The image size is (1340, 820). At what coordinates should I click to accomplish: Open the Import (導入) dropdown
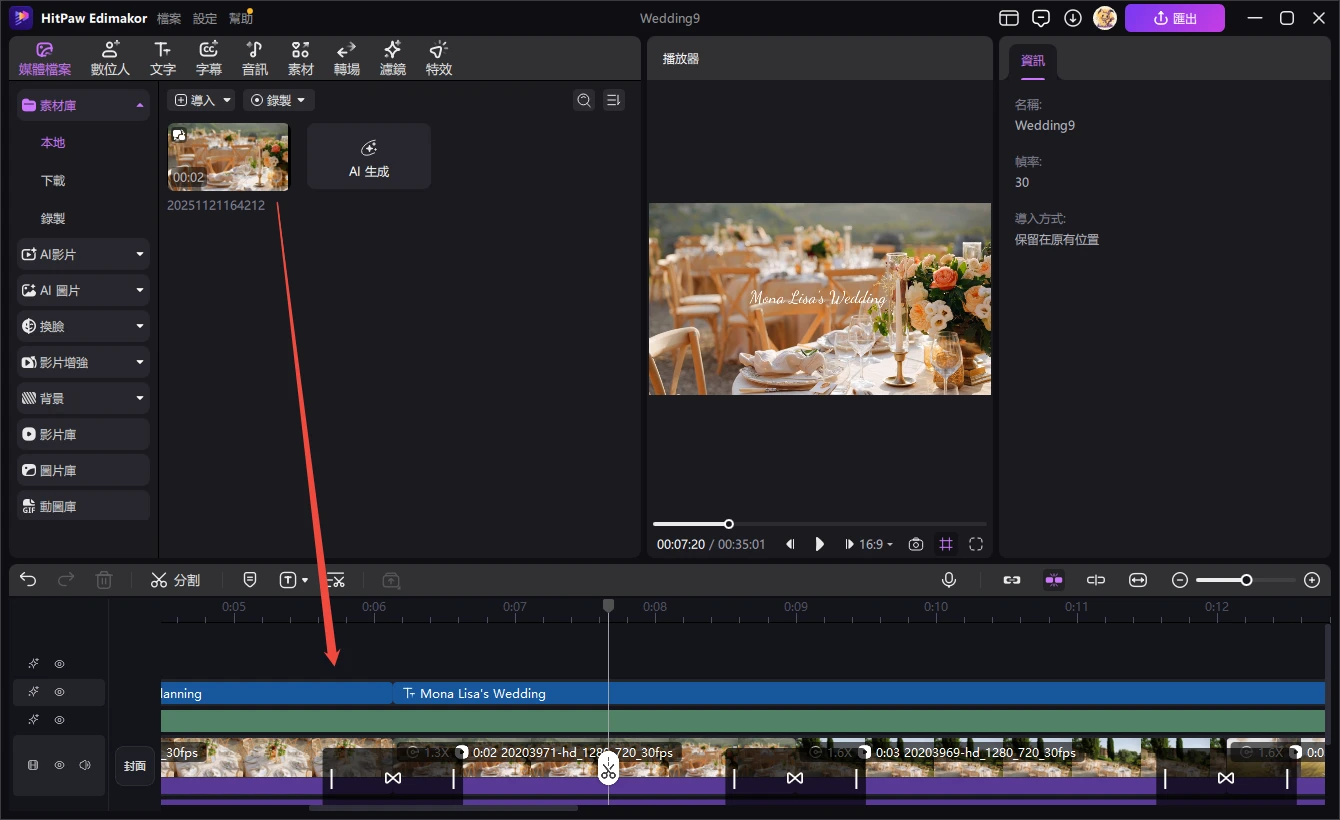point(201,100)
